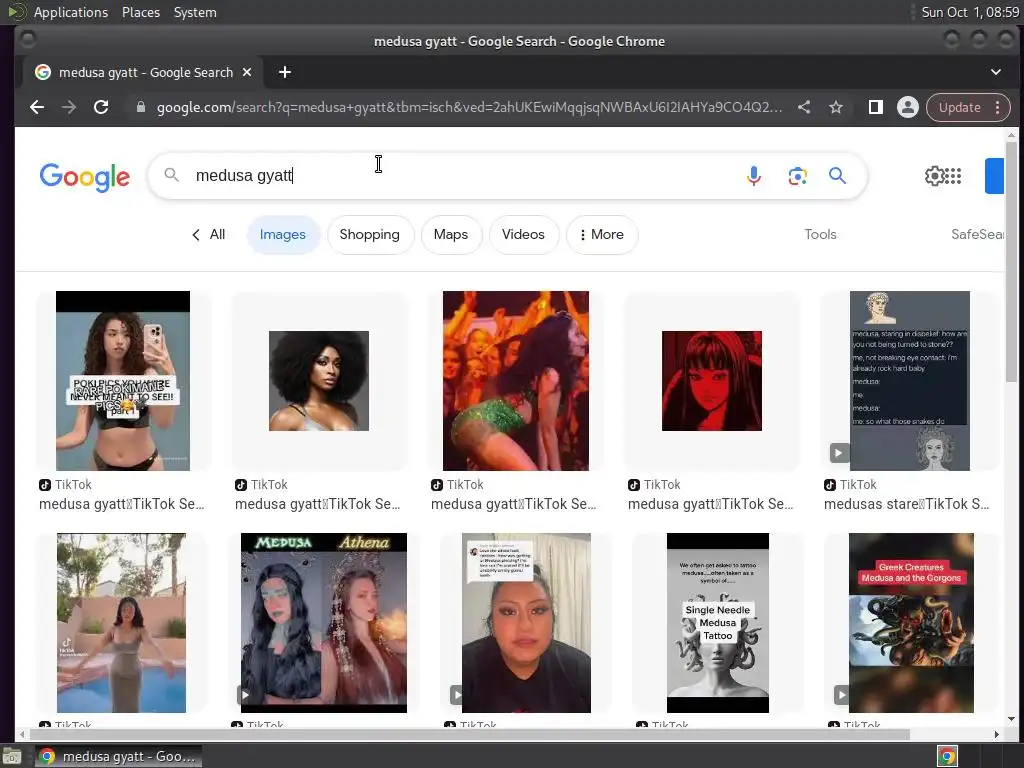1024x768 pixels.
Task: Start voice search with the microphone icon
Action: pos(754,176)
